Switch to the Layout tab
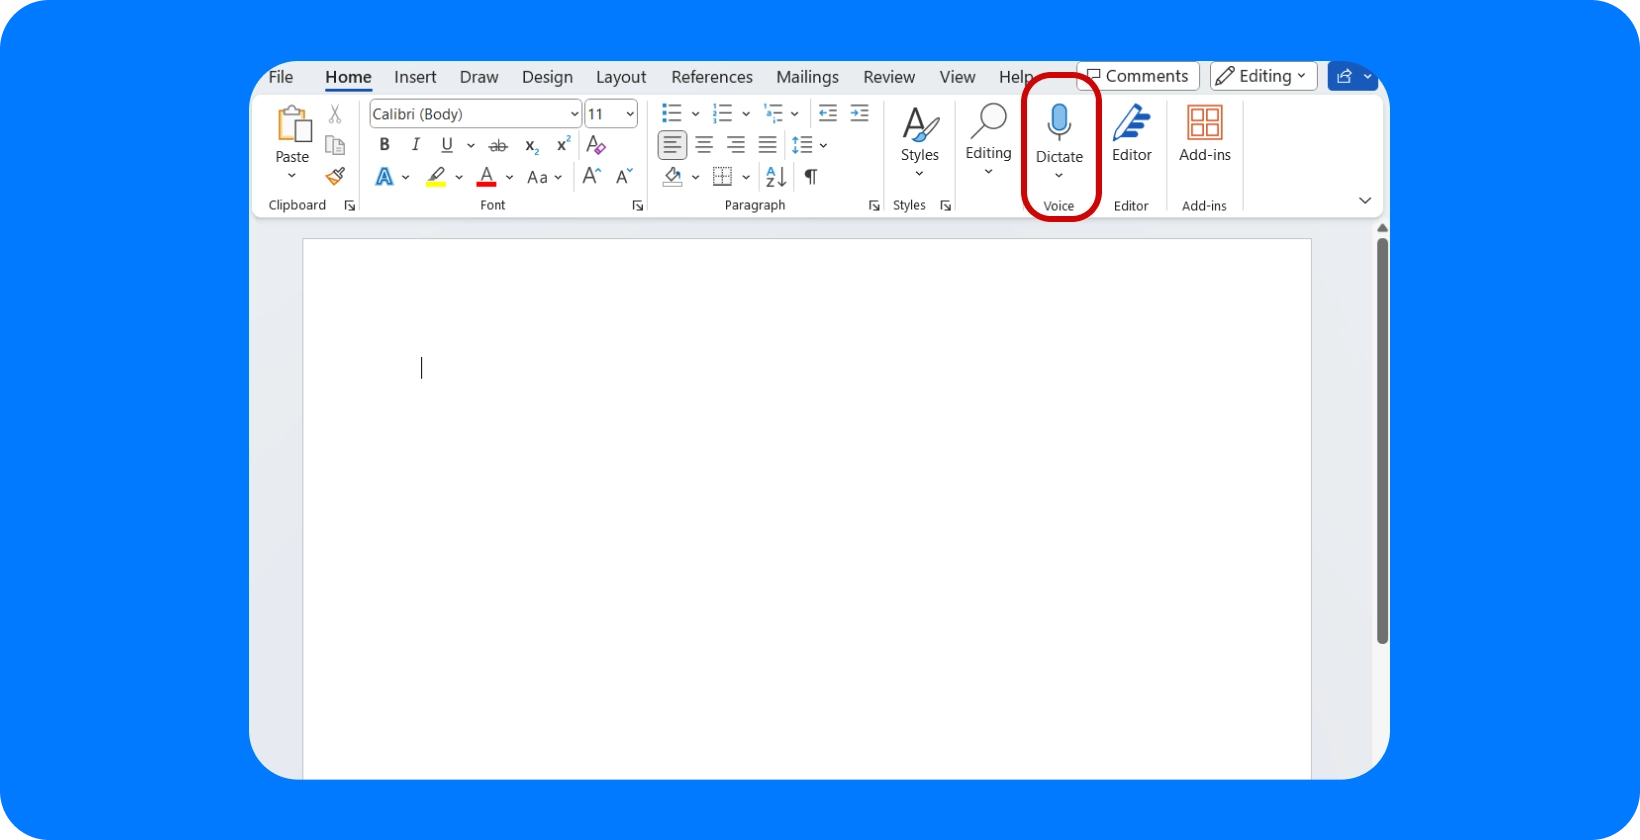1640x840 pixels. (x=621, y=77)
